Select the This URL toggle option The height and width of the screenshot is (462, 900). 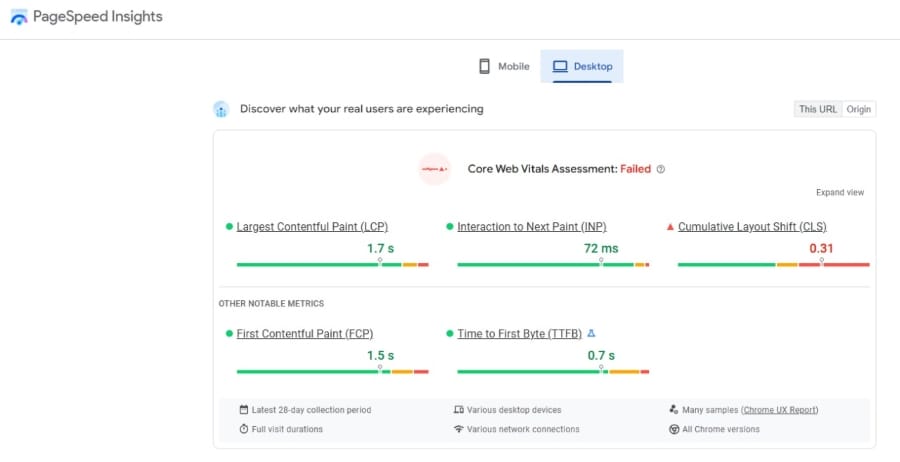(817, 109)
